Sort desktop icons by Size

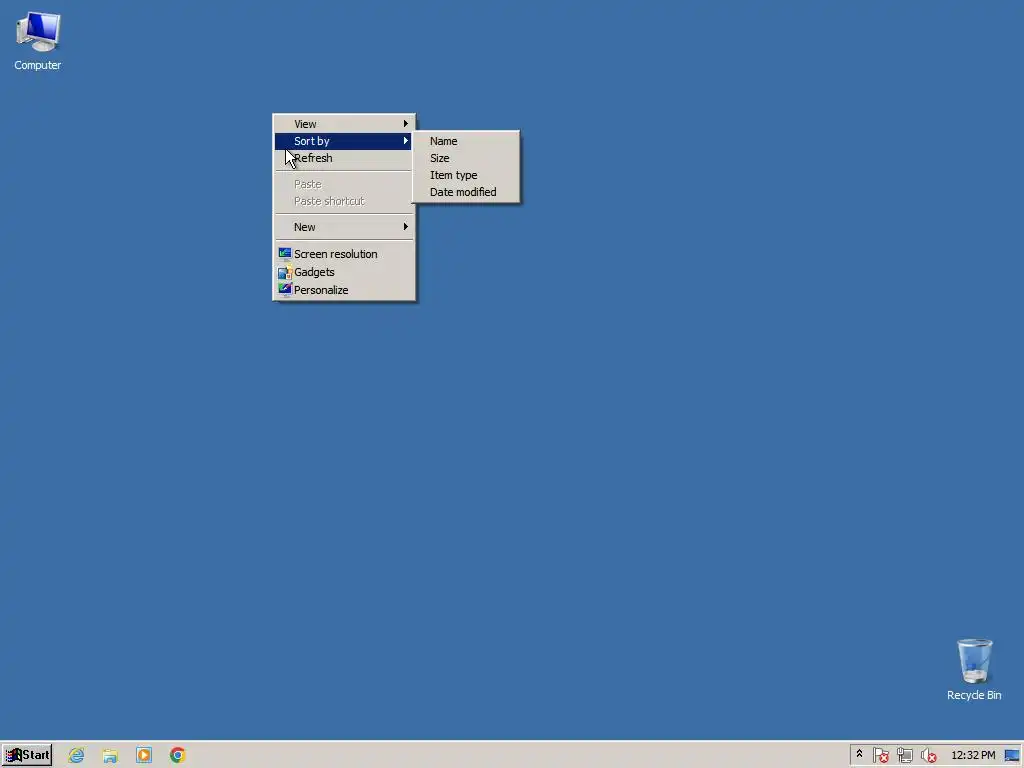coord(466,158)
